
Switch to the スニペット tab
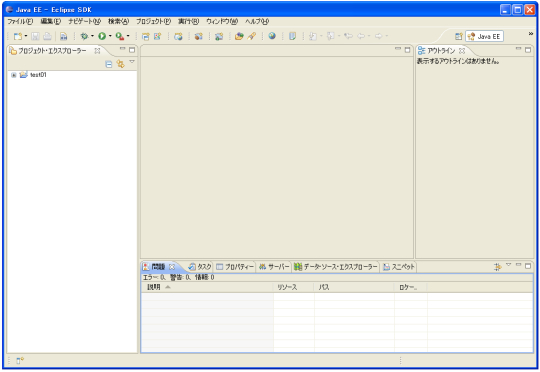(x=399, y=267)
